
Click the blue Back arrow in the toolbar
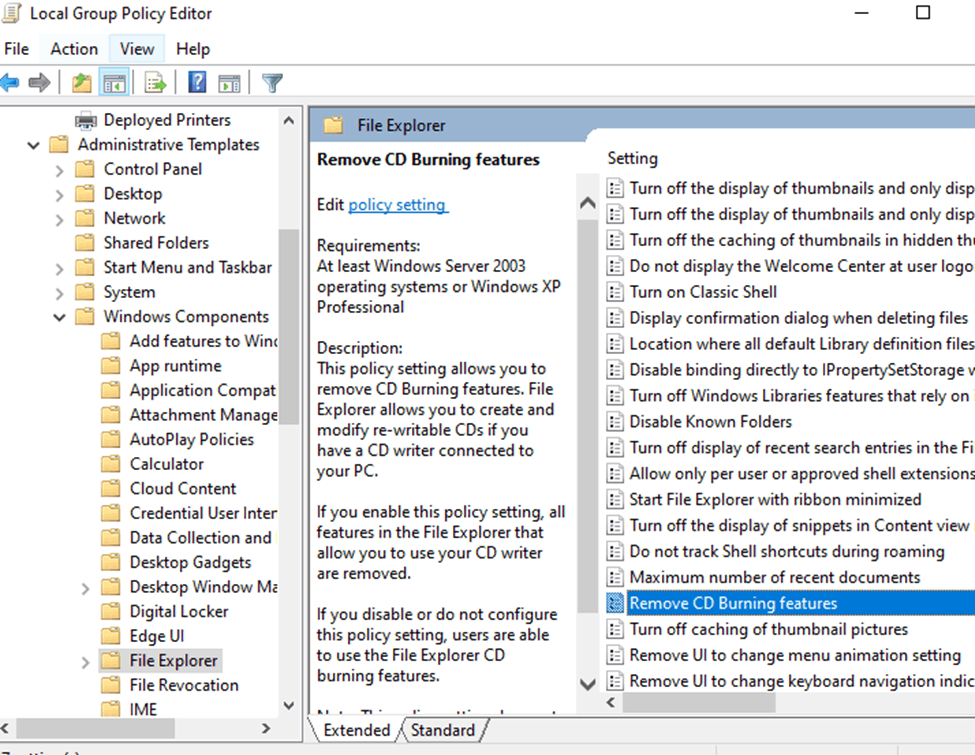9,82
